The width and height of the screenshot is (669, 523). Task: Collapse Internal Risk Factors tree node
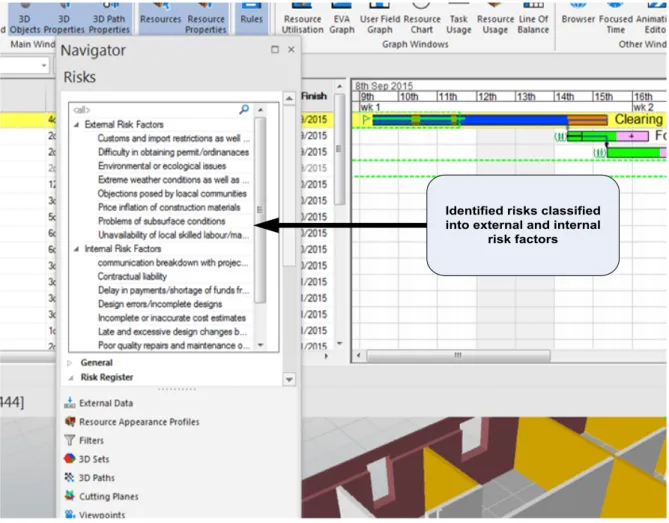point(77,249)
